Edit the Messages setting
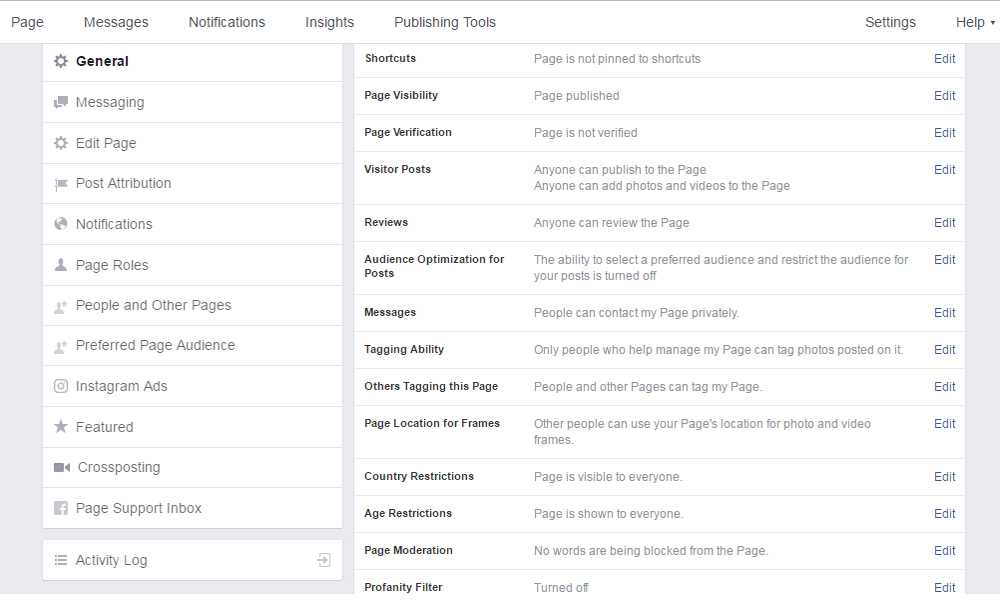 (945, 313)
